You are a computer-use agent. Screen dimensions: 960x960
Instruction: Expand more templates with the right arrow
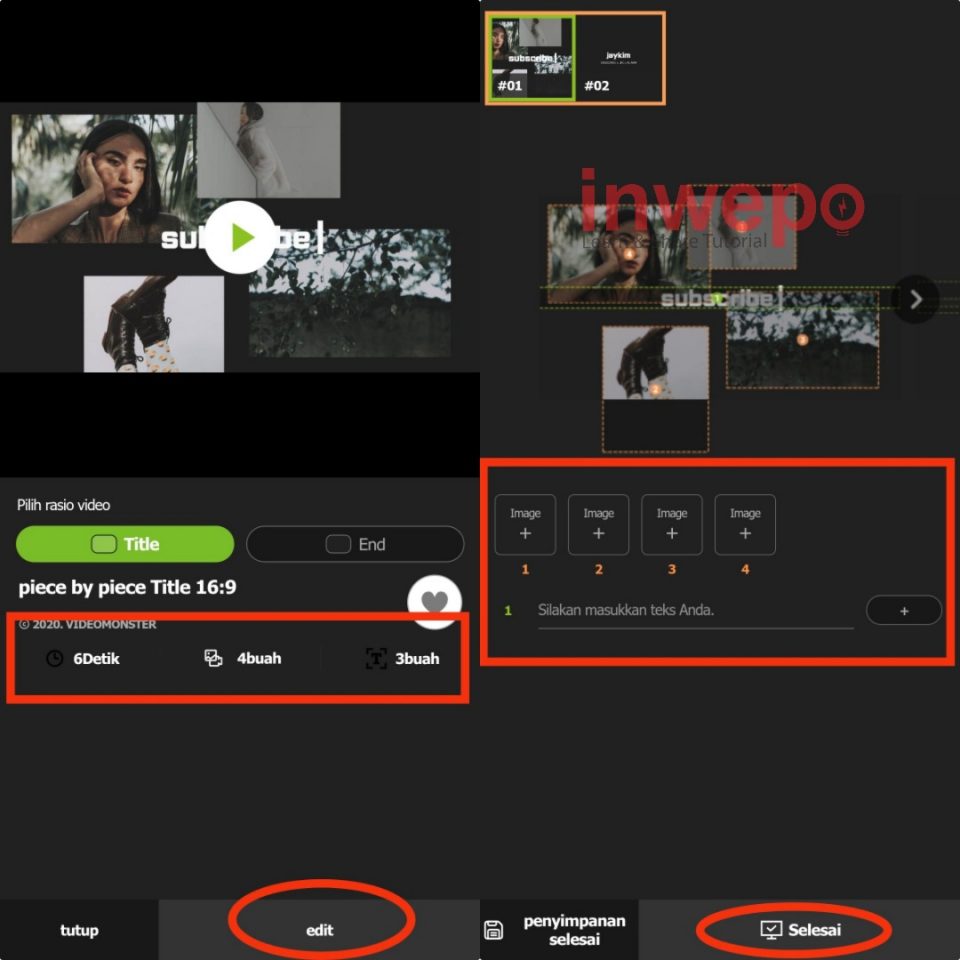916,298
